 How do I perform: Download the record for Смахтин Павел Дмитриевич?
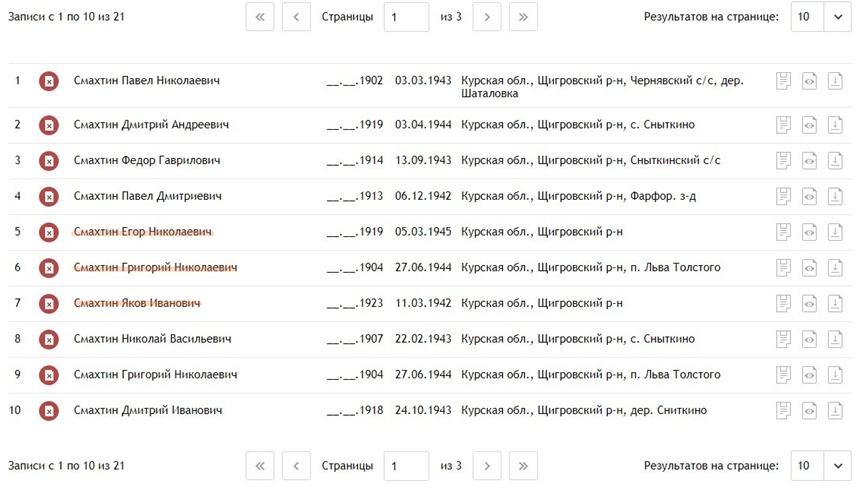tap(835, 196)
